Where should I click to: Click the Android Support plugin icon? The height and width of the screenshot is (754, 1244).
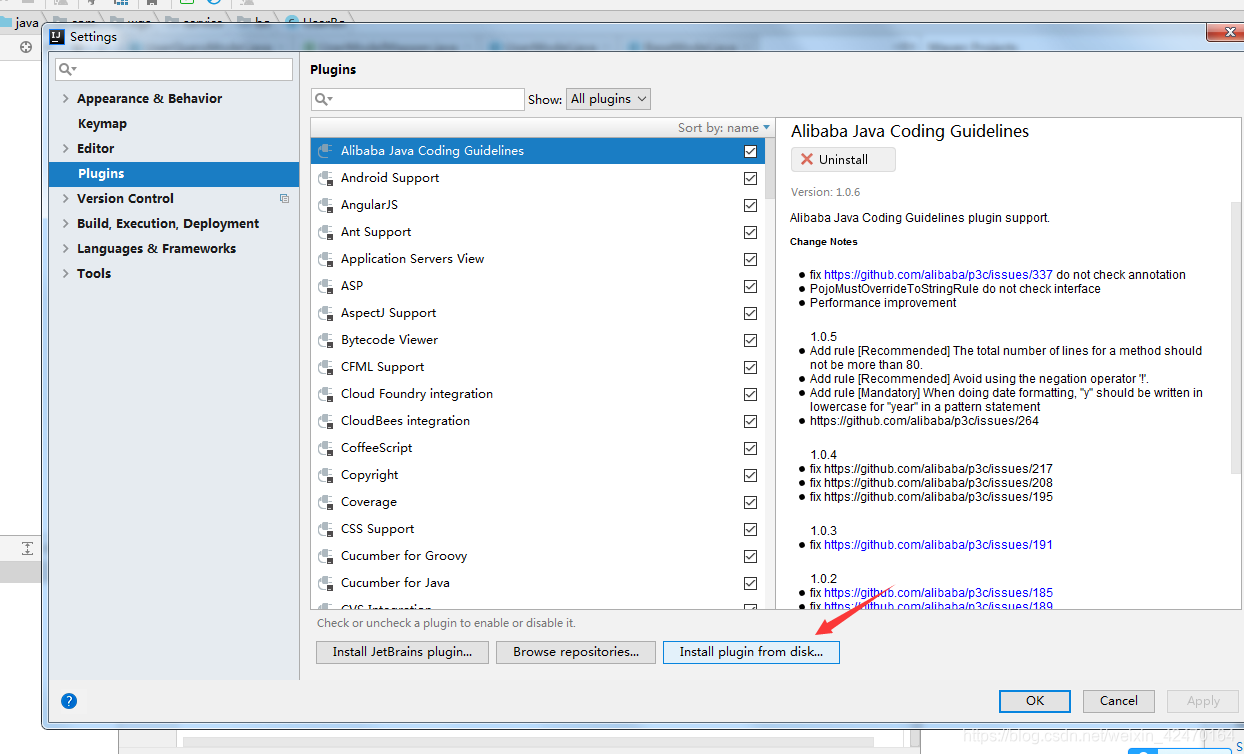click(x=325, y=178)
